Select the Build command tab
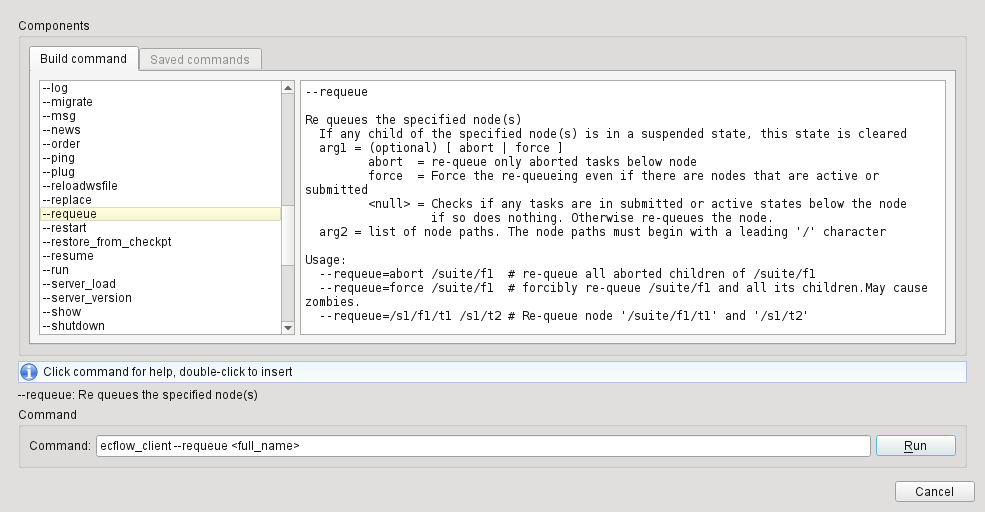985x512 pixels. pyautogui.click(x=83, y=59)
